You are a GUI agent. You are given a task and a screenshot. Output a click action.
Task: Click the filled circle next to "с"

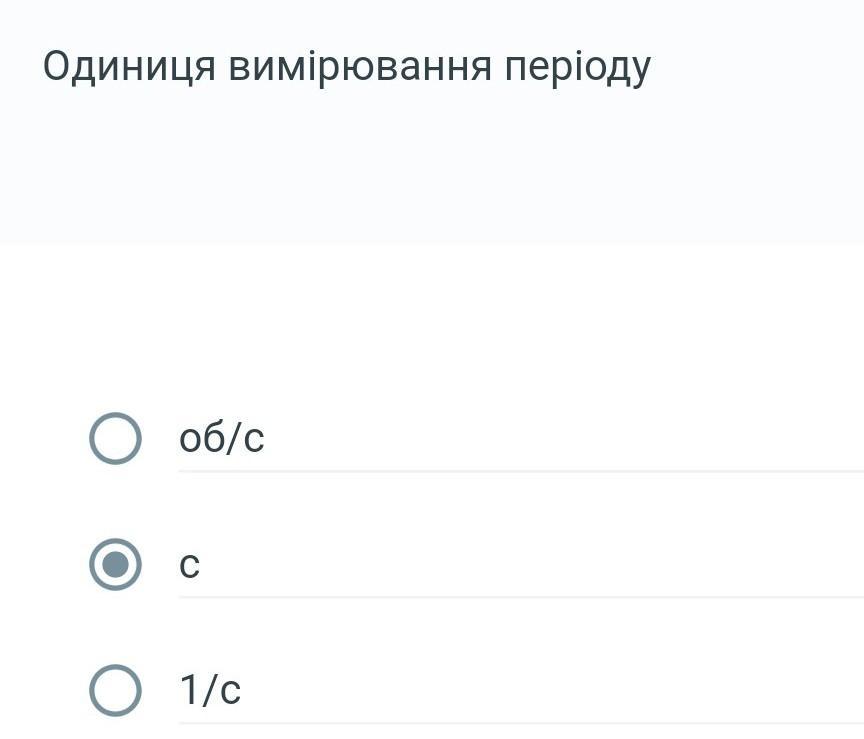115,564
